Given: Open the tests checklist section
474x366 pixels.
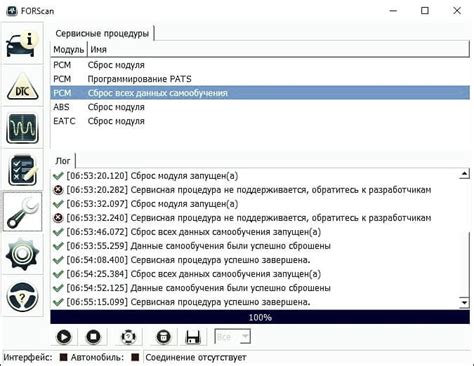Looking at the screenshot, I should [x=22, y=170].
